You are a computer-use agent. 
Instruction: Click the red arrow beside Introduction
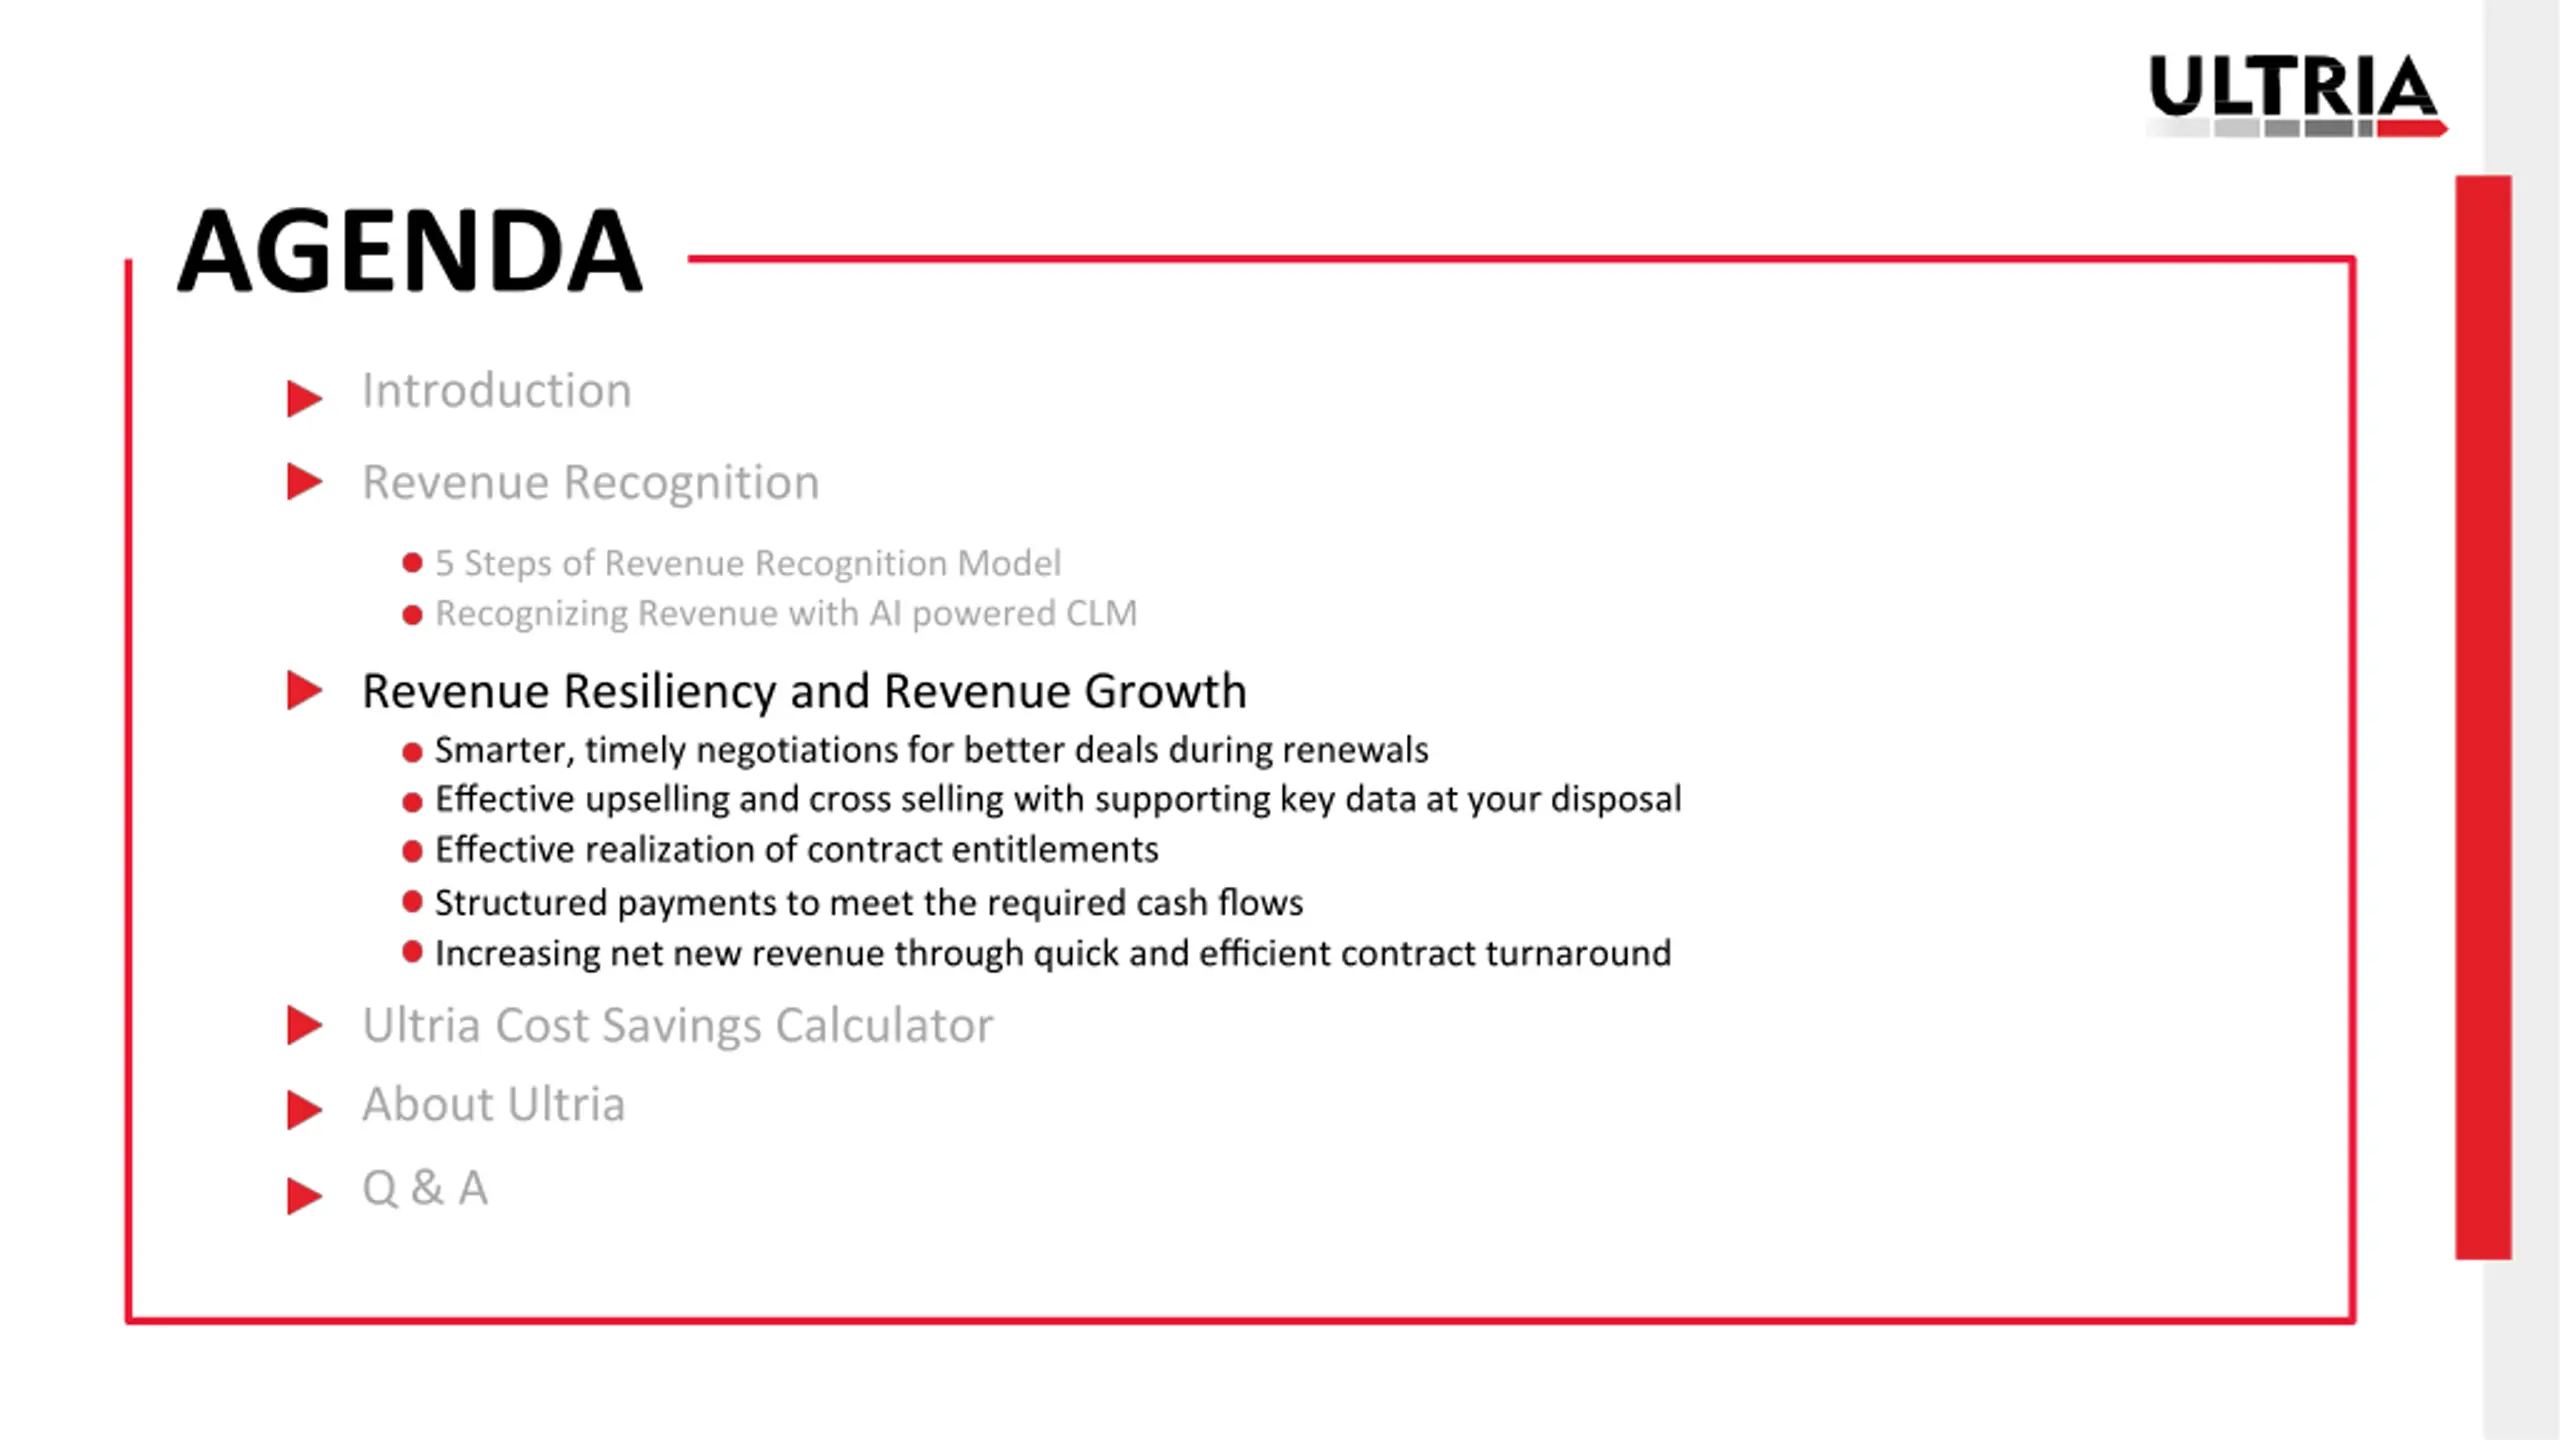coord(304,398)
